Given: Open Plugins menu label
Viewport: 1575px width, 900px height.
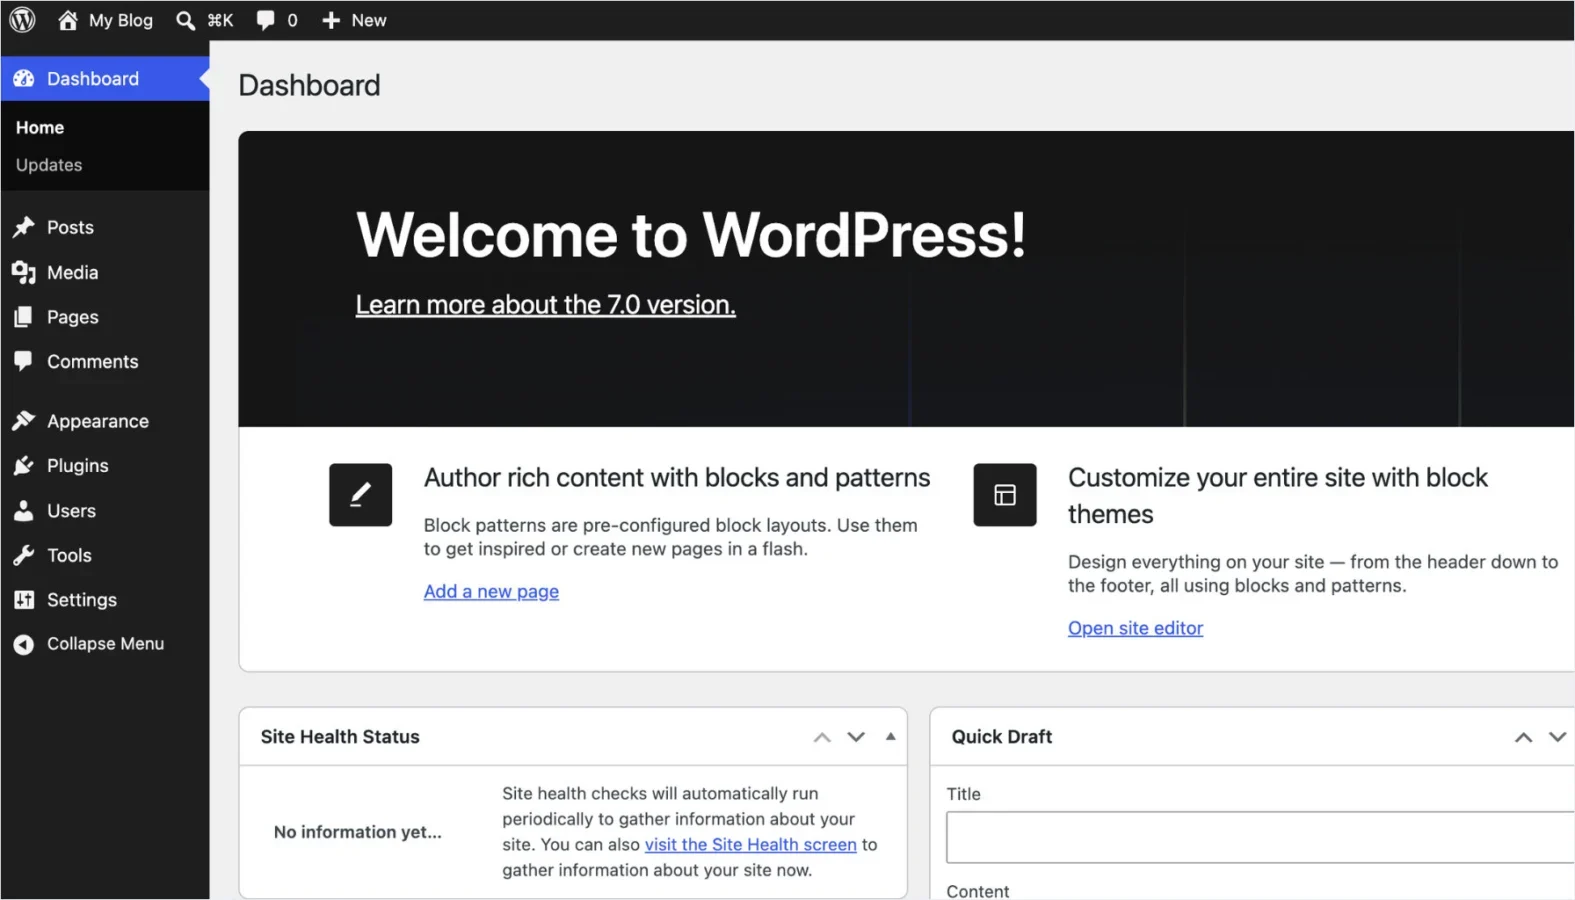Looking at the screenshot, I should [78, 466].
